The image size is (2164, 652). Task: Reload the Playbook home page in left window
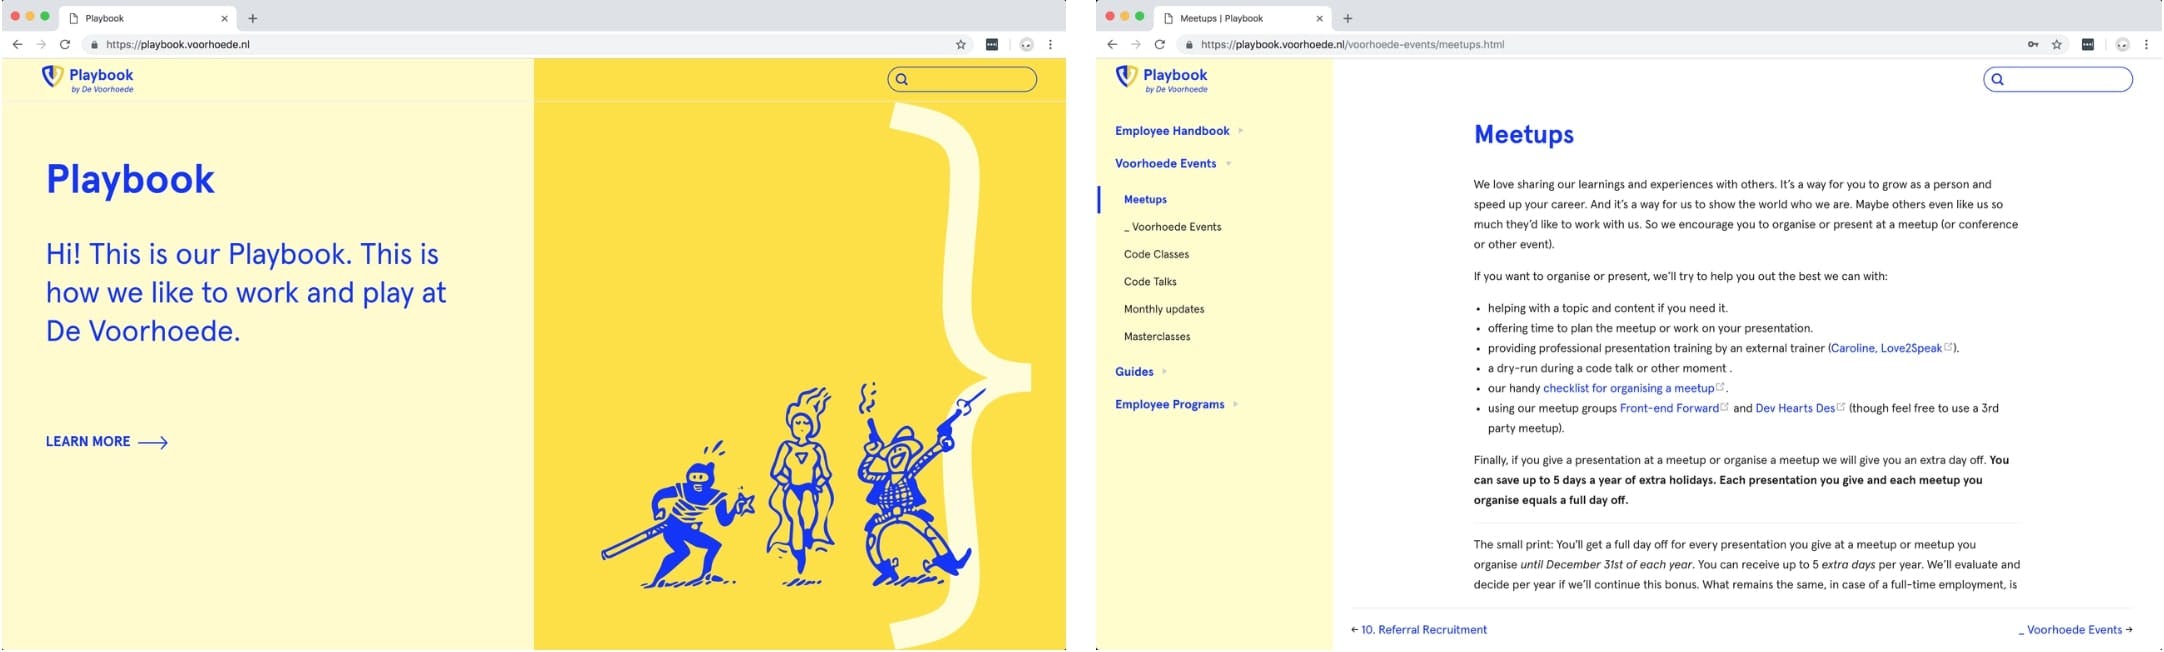pos(65,44)
